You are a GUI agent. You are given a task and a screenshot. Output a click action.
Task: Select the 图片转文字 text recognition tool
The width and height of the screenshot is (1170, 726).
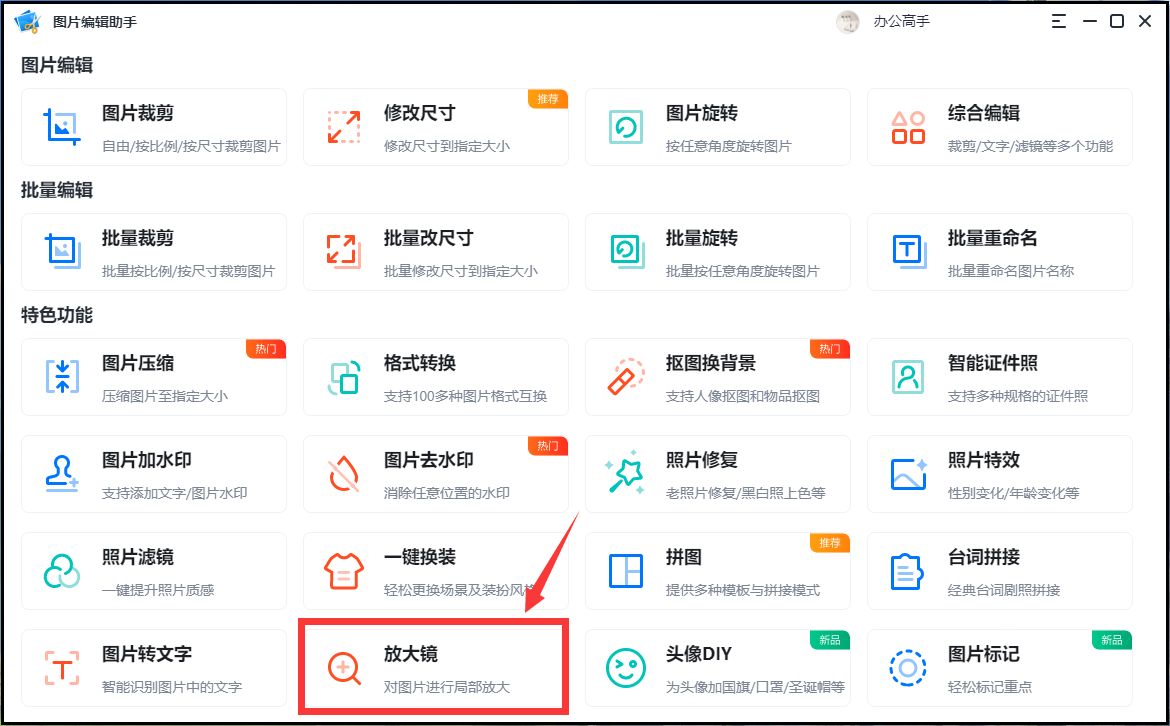[150, 666]
